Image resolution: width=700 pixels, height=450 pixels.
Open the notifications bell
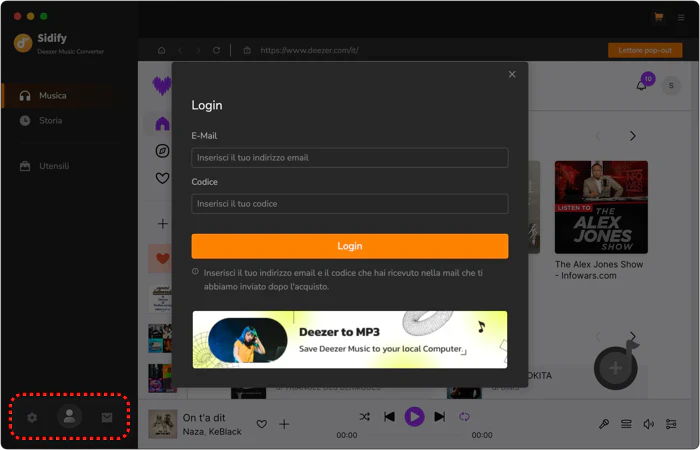point(641,85)
